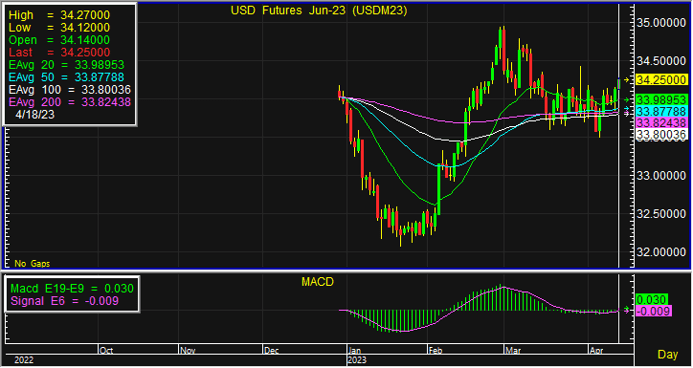Click the 2022 year label
This screenshot has height=368, width=693.
24,360
